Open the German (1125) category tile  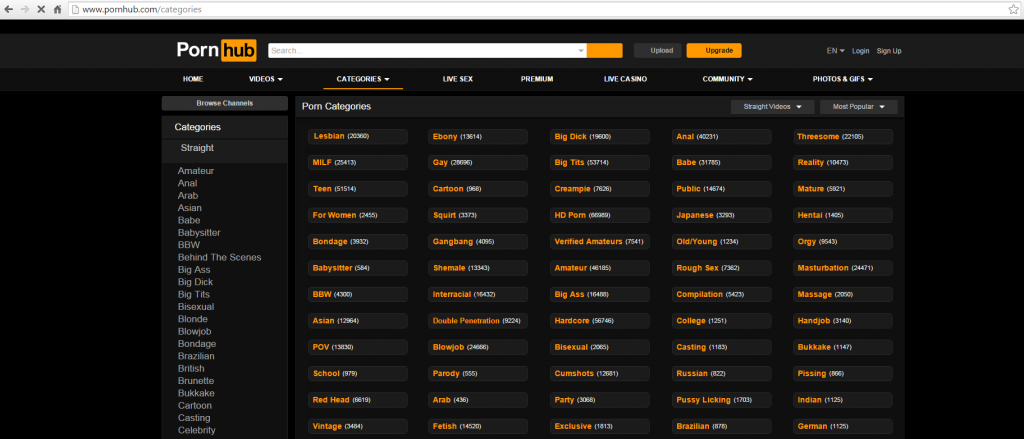pyautogui.click(x=842, y=427)
